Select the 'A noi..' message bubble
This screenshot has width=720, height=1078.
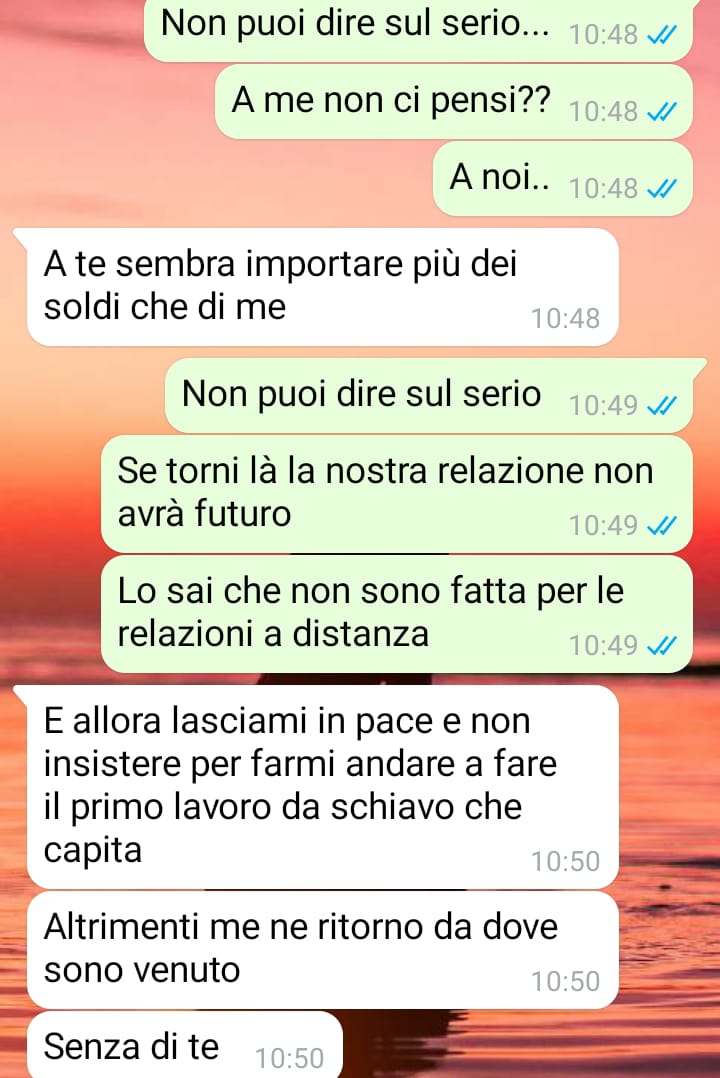[x=563, y=179]
